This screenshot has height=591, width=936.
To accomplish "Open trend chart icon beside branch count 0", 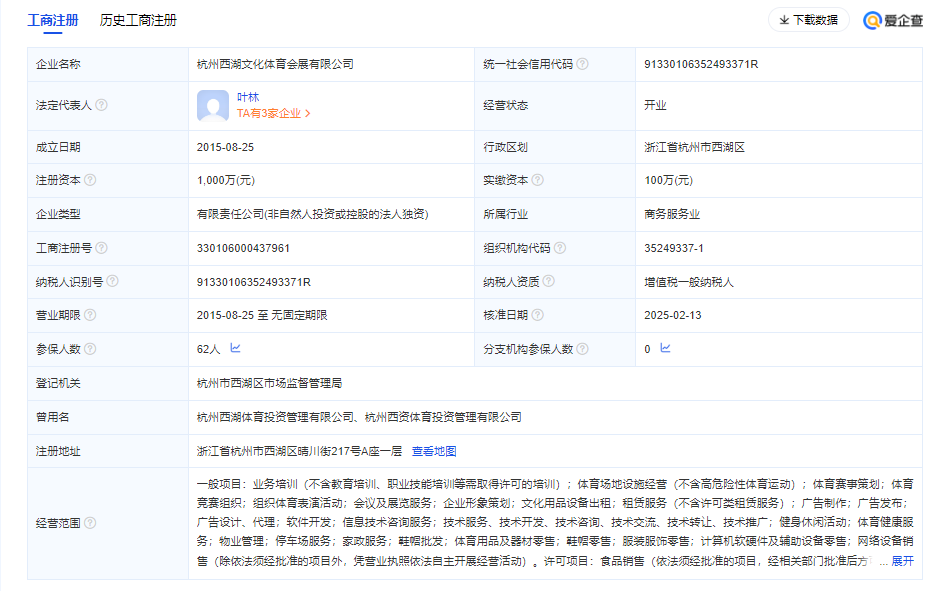I will (x=666, y=348).
